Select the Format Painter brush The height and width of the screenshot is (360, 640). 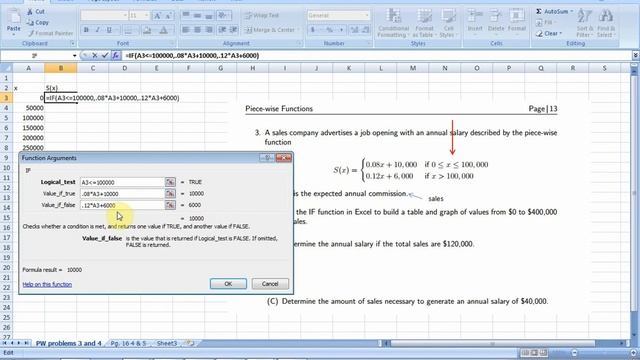(31, 33)
